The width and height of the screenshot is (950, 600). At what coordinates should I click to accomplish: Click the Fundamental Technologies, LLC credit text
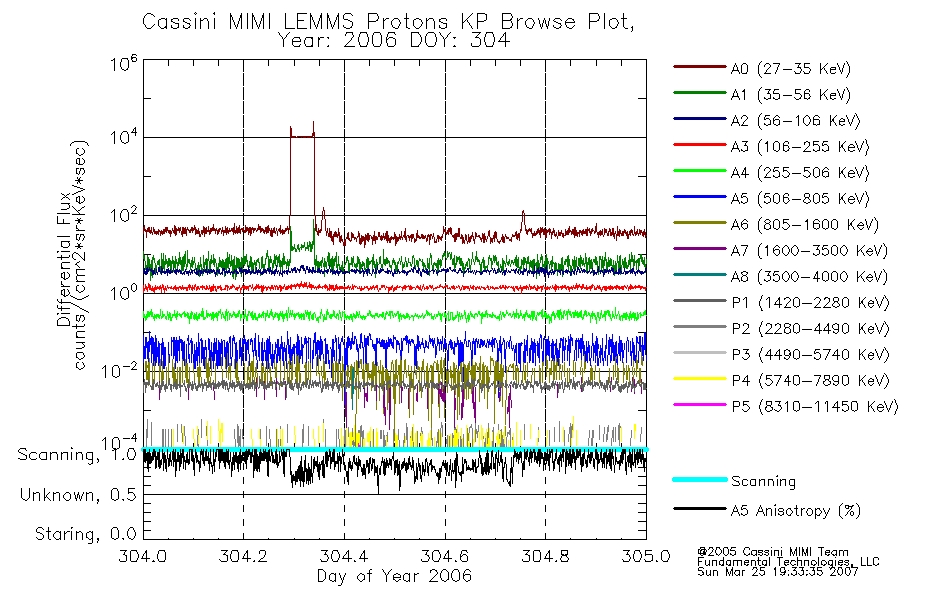(788, 562)
